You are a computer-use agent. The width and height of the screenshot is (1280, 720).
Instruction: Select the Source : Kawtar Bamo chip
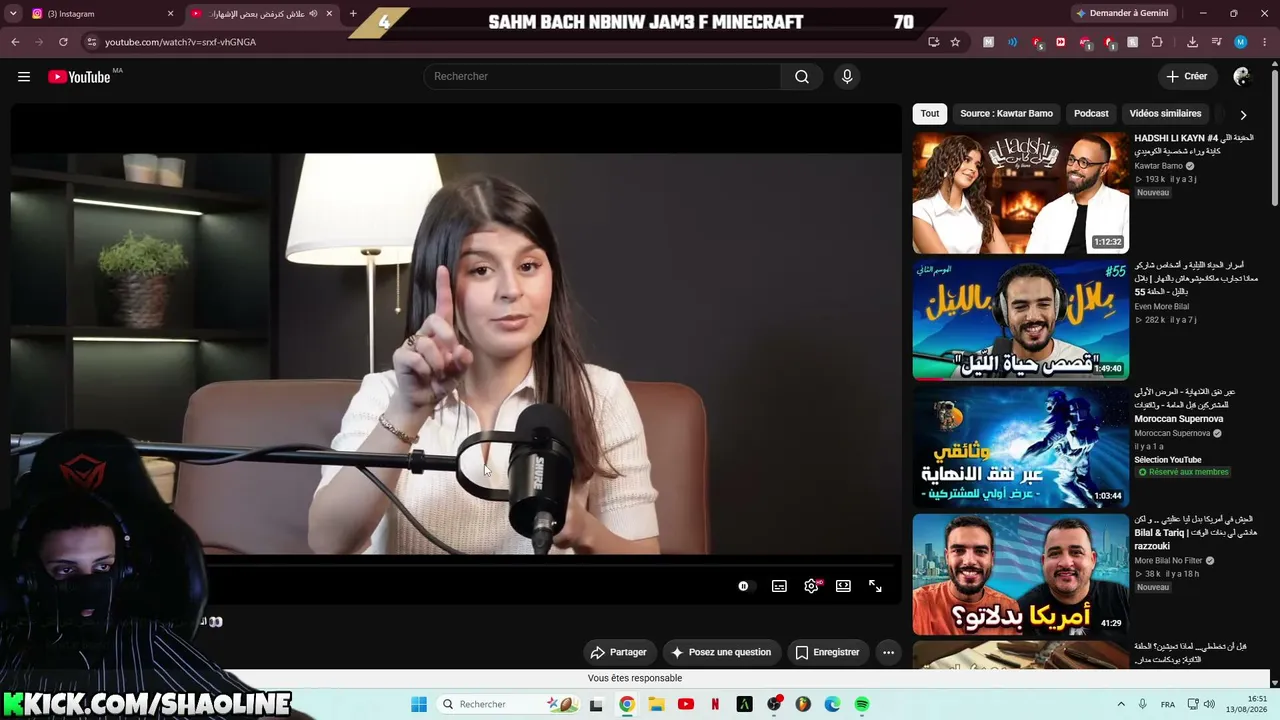point(1006,114)
